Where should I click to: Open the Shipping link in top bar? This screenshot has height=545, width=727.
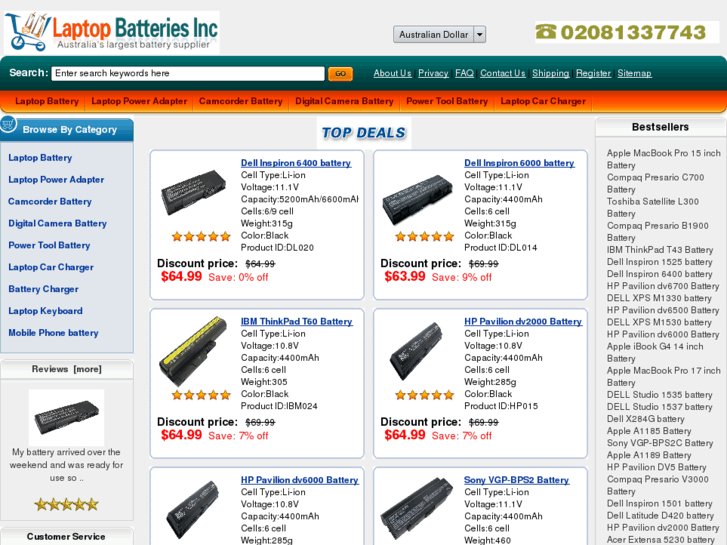(550, 73)
